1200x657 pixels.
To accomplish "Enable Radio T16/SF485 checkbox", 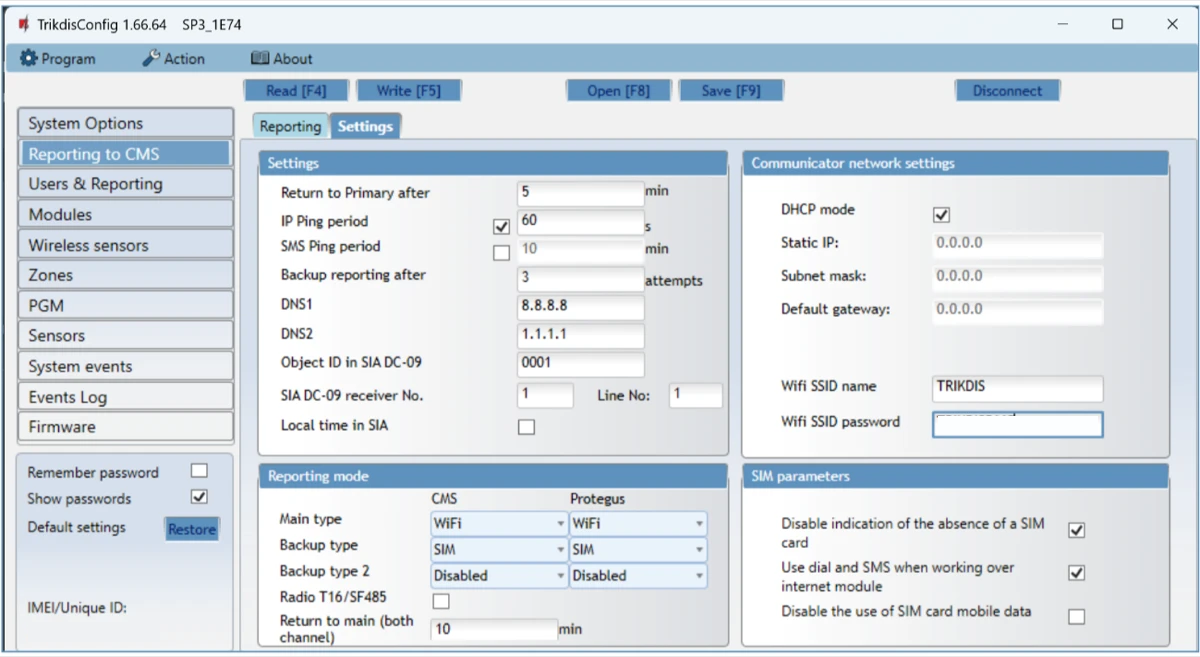I will pyautogui.click(x=440, y=601).
